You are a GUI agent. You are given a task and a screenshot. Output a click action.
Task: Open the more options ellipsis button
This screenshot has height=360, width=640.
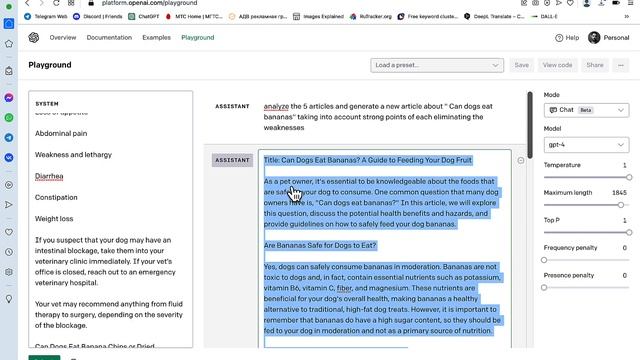pyautogui.click(x=621, y=65)
